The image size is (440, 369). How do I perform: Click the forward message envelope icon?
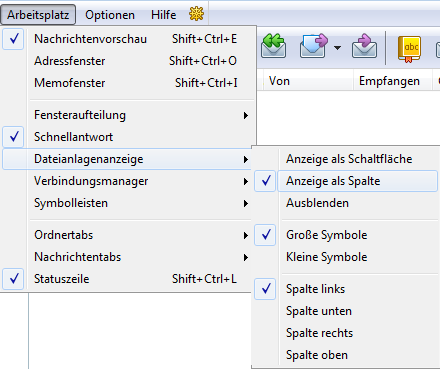tap(313, 46)
